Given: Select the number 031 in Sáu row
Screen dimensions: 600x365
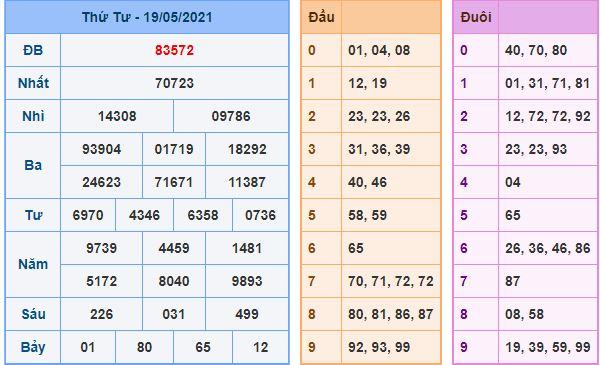Looking at the screenshot, I should (174, 314).
